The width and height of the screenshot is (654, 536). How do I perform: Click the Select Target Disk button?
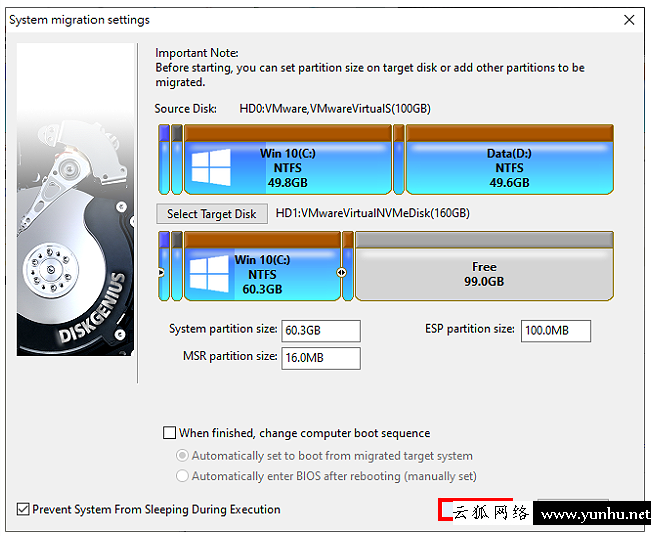coord(212,214)
